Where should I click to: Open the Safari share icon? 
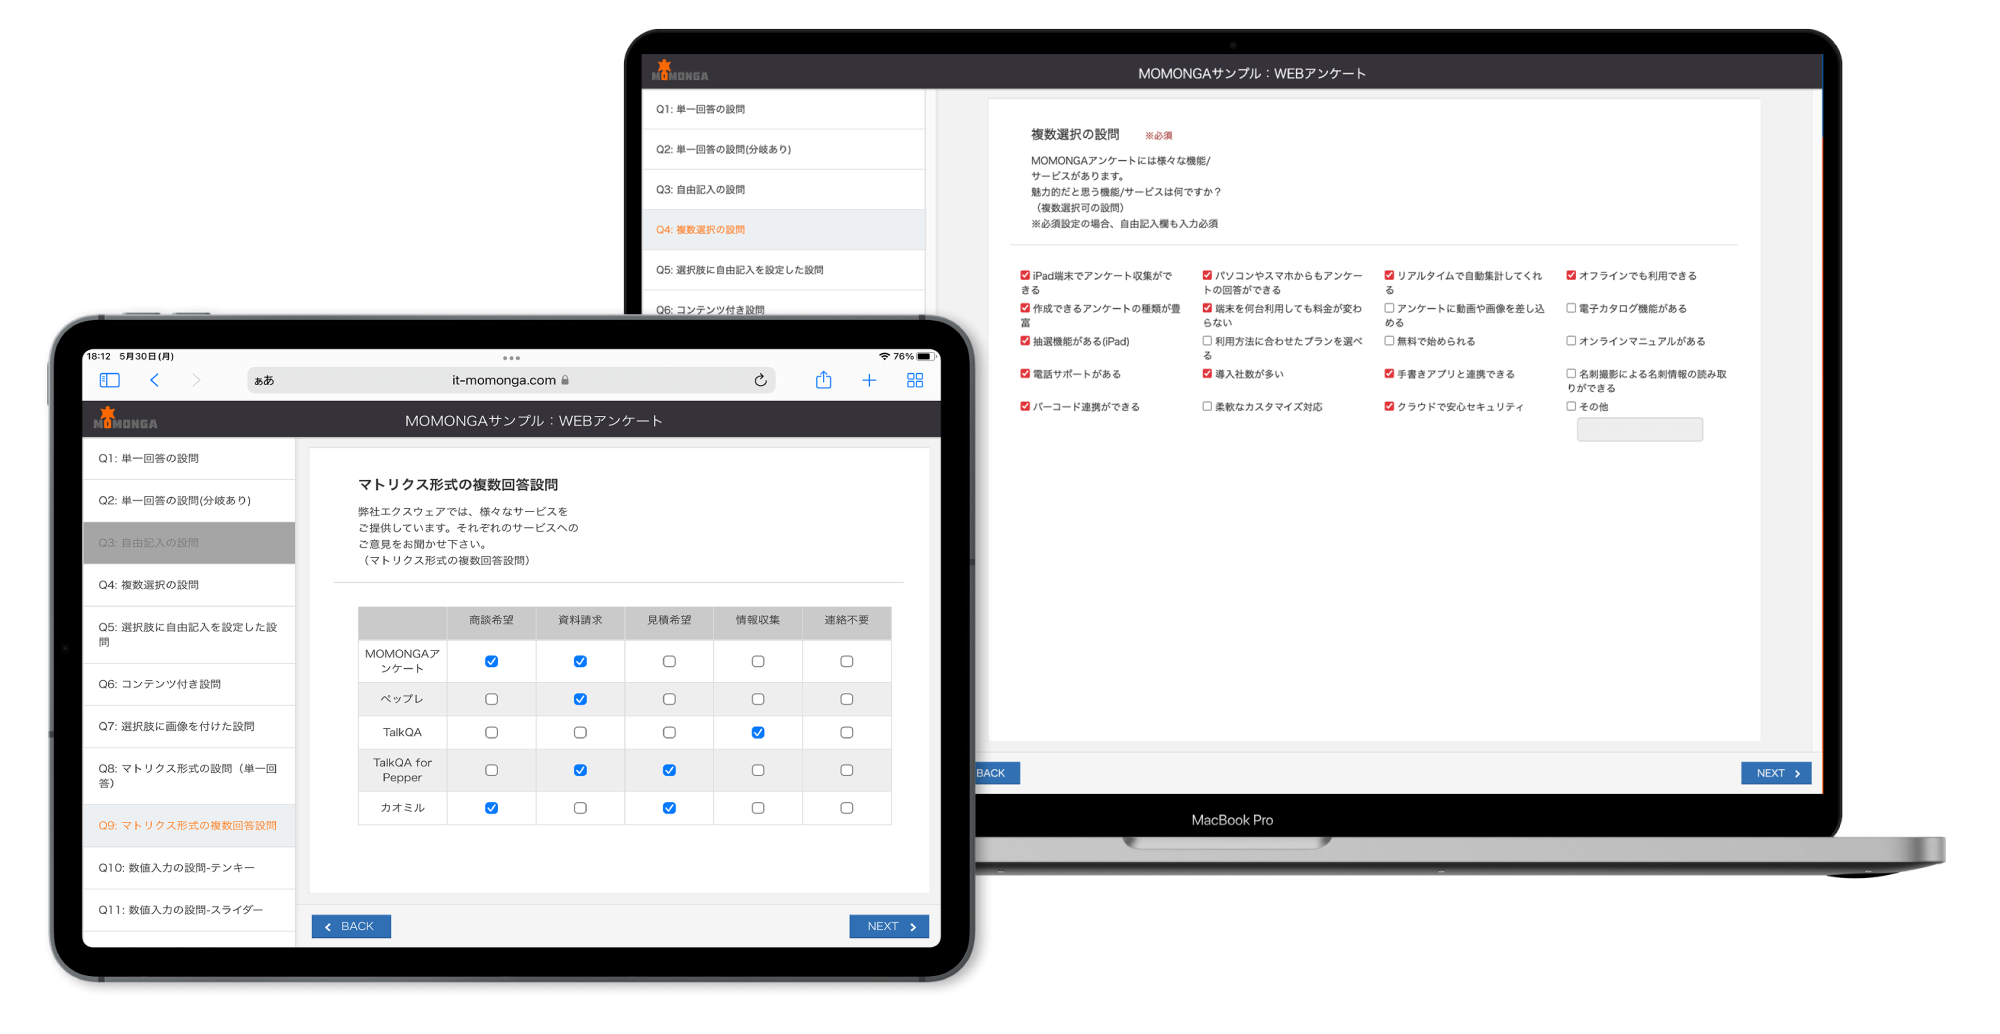pyautogui.click(x=823, y=380)
